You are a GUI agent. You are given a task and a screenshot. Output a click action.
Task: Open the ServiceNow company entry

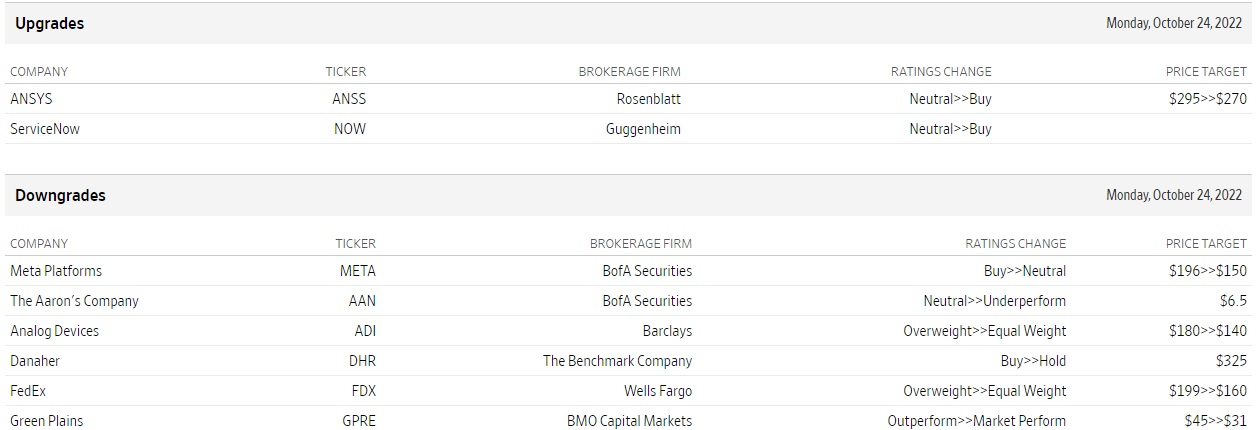(x=45, y=129)
